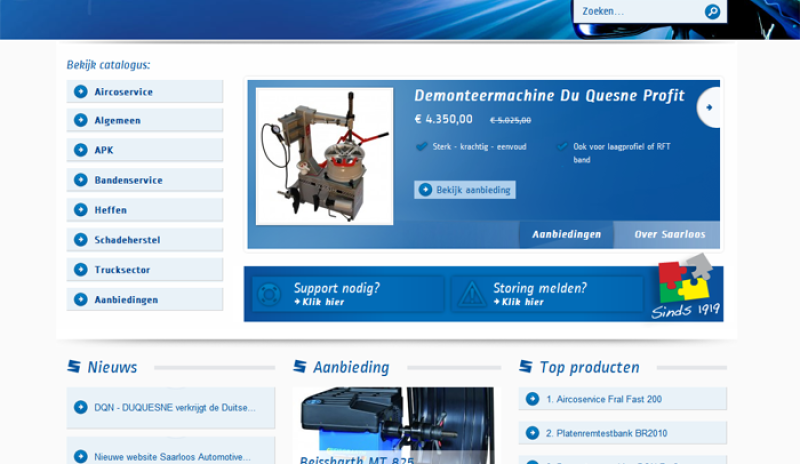Click the warning triangle Storing melden icon
The image size is (800, 464).
[469, 295]
